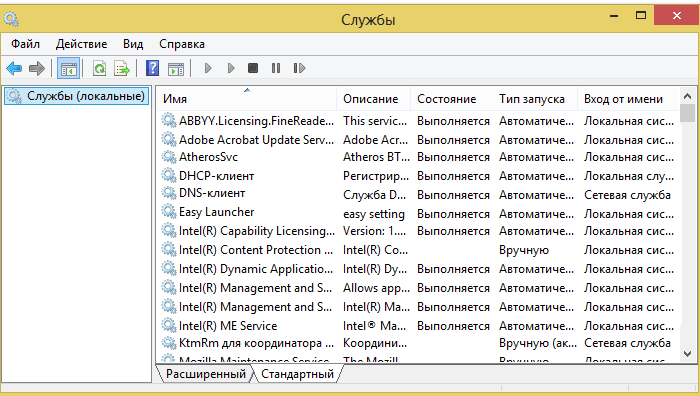Sort by the Имя column header
Viewport: 700px width, 396px height.
pos(247,99)
